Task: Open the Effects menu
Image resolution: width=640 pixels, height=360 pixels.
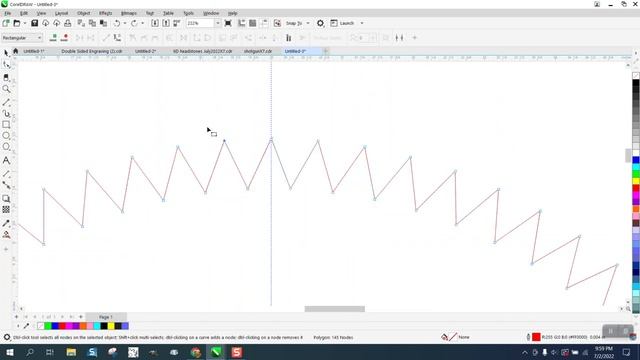Action: click(105, 13)
